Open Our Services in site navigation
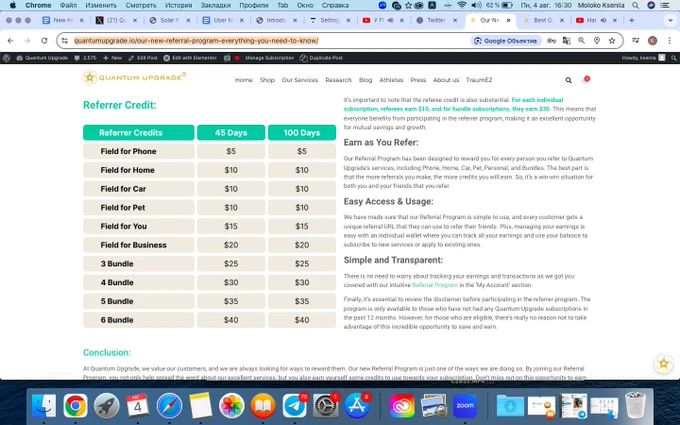The image size is (680, 425). click(300, 80)
